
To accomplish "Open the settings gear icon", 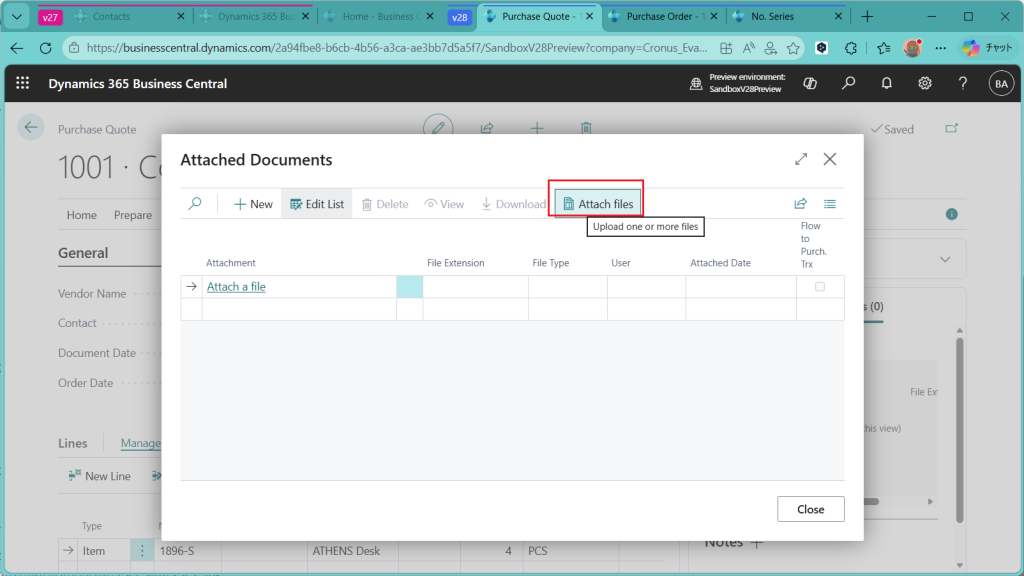I will [925, 84].
